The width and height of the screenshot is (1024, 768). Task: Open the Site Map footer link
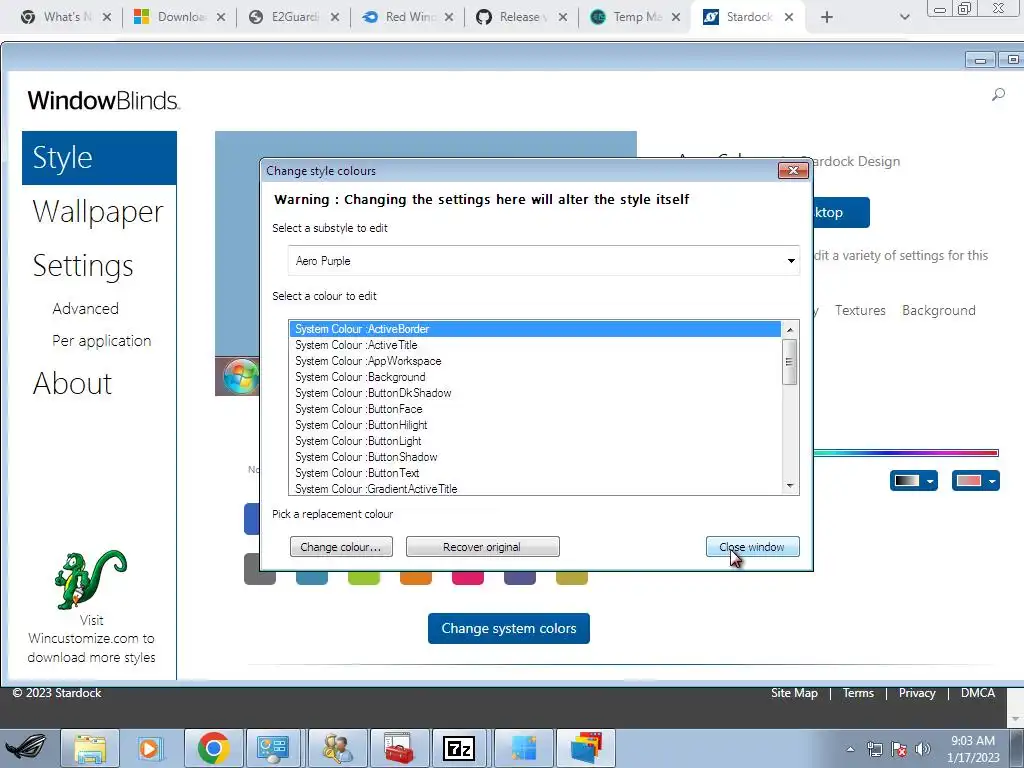[794, 693]
